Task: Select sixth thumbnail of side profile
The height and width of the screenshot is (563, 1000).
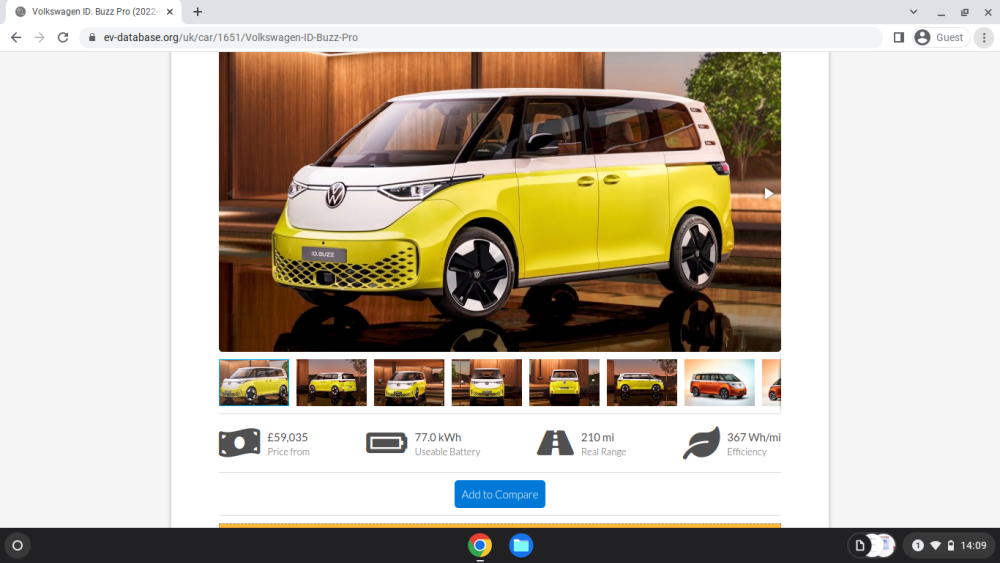Action: pyautogui.click(x=642, y=383)
